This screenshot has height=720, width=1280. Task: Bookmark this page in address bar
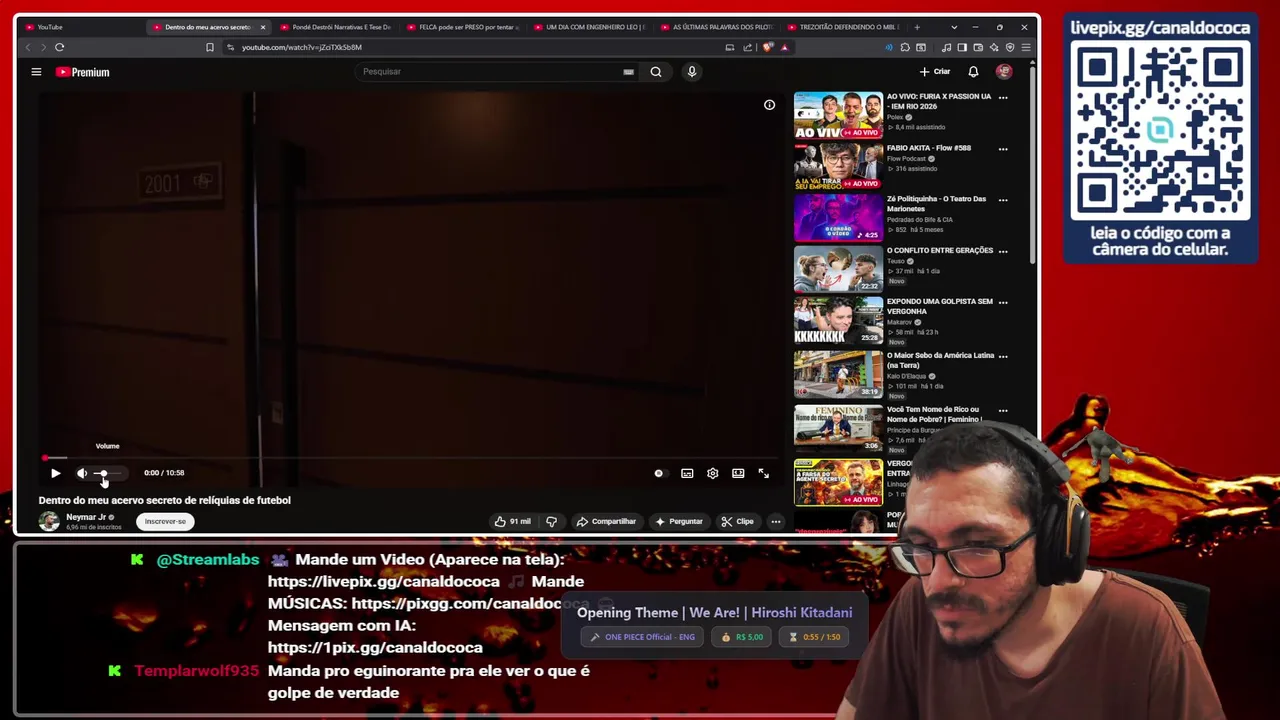coord(209,47)
